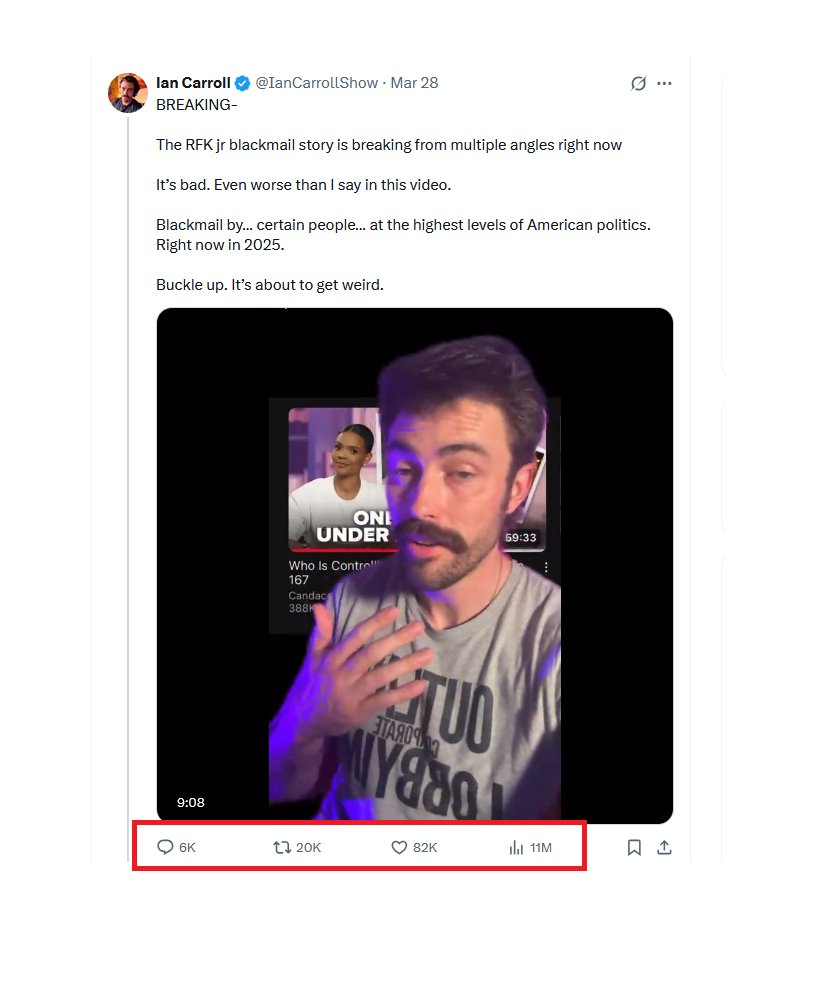The image size is (834, 1000).
Task: Click the 11M views count
Action: pos(541,848)
